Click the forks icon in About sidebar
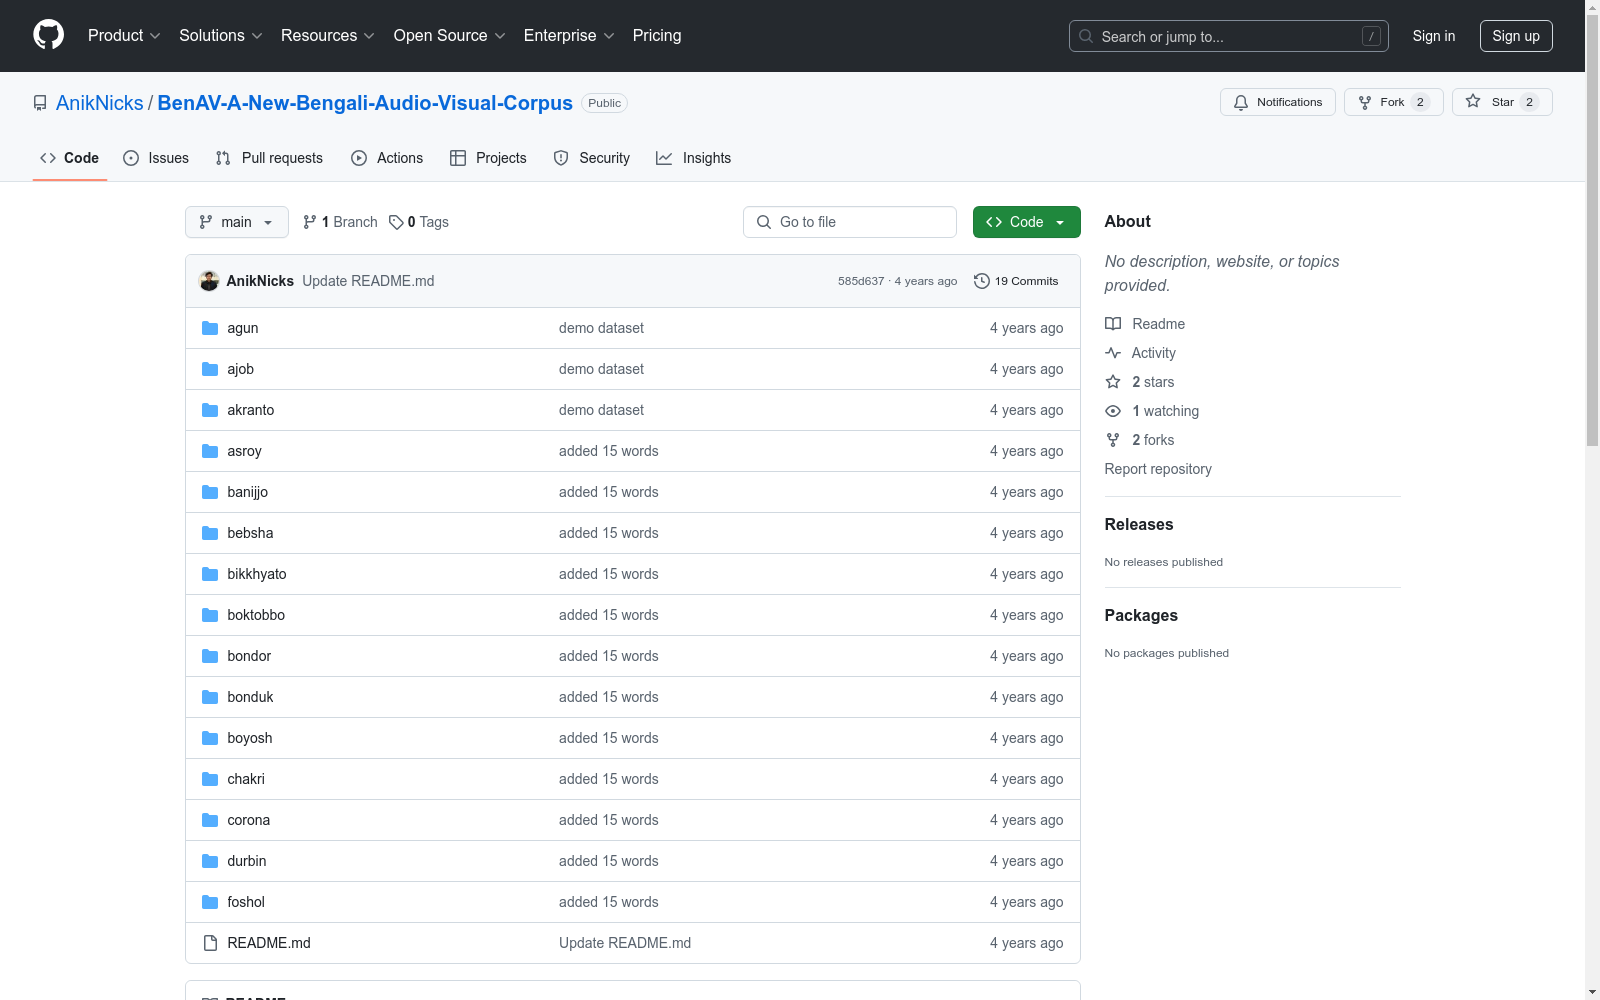1600x1000 pixels. (x=1113, y=440)
